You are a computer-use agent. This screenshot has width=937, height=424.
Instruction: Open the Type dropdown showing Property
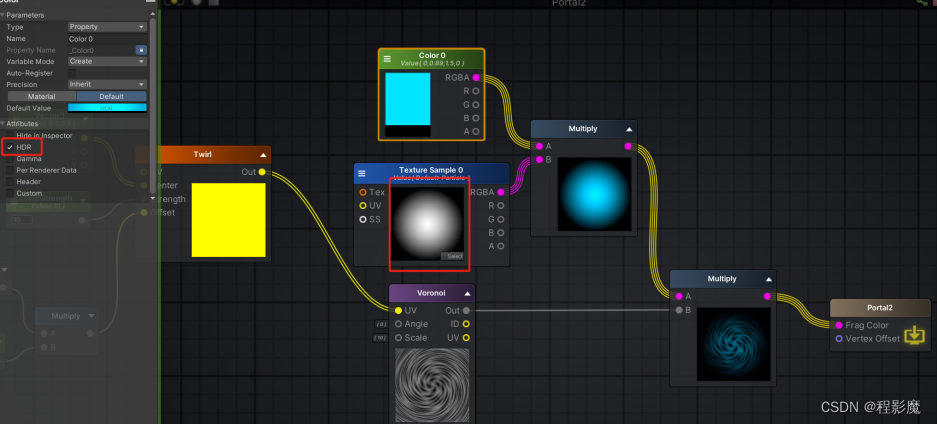[107, 27]
